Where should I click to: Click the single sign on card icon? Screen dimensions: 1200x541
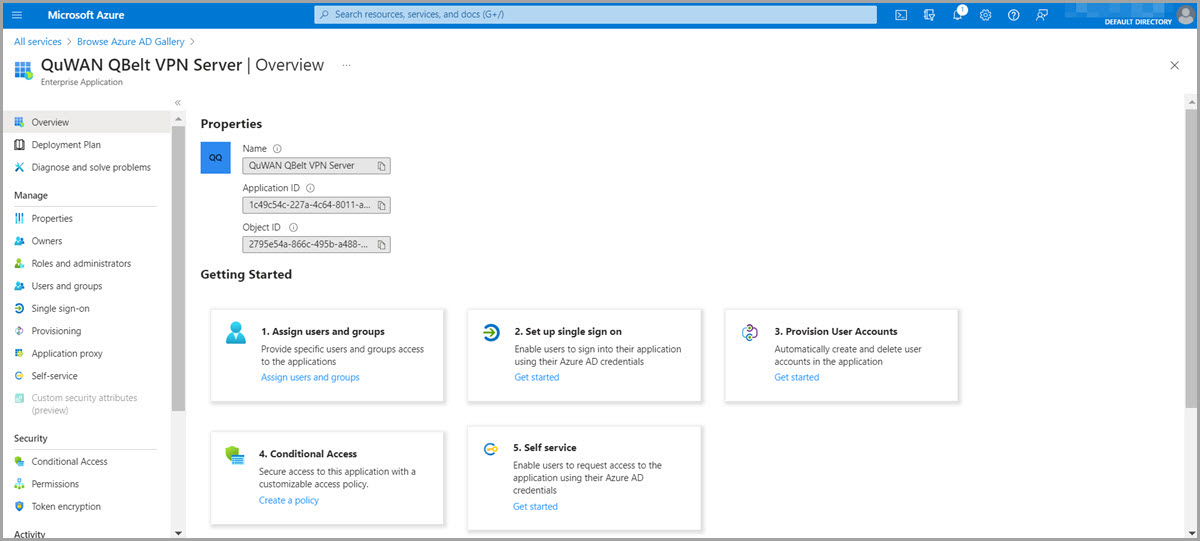(491, 333)
